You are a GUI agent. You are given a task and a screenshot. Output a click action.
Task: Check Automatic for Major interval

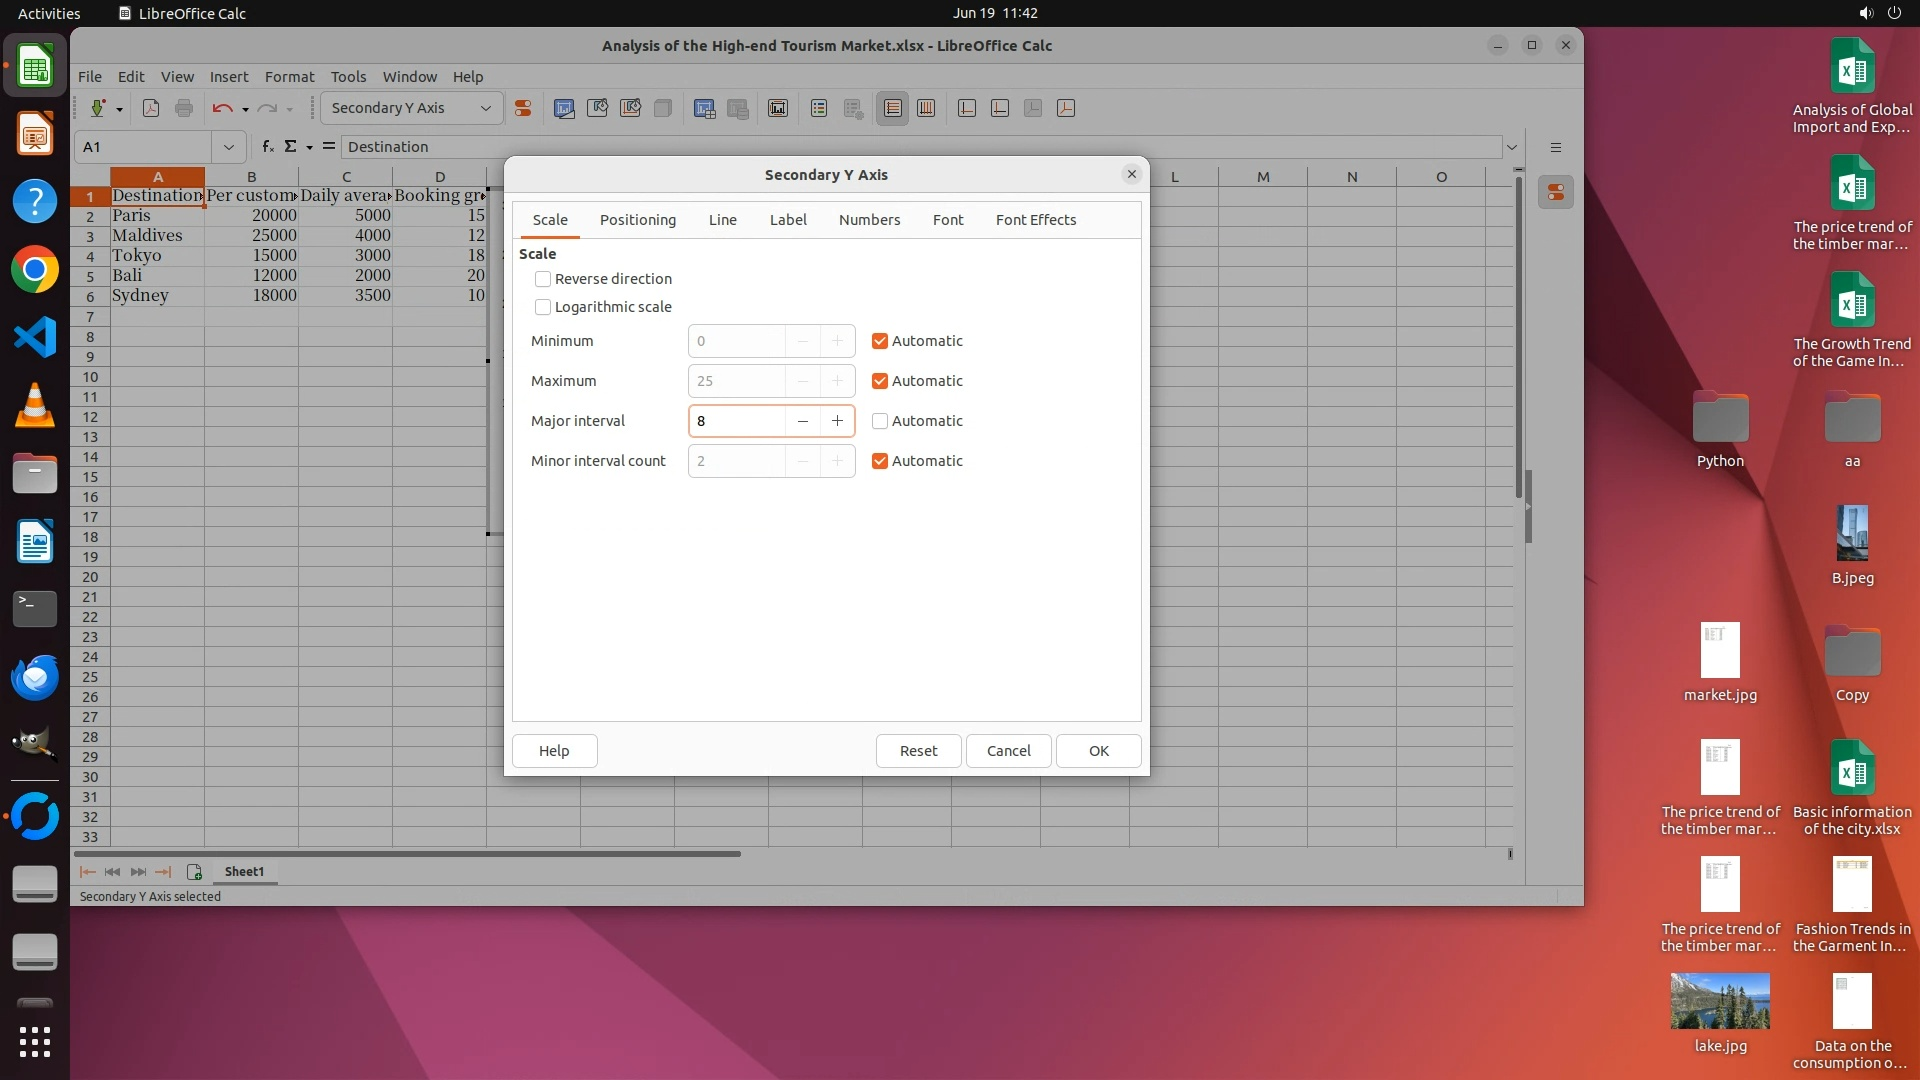pyautogui.click(x=880, y=421)
